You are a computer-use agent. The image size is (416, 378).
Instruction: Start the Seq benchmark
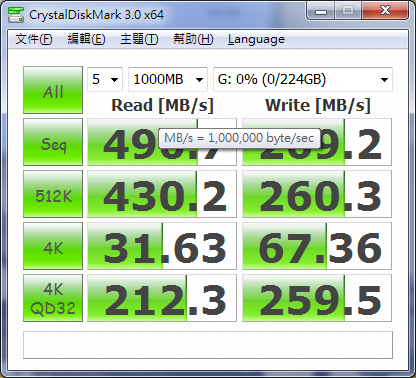coord(53,142)
